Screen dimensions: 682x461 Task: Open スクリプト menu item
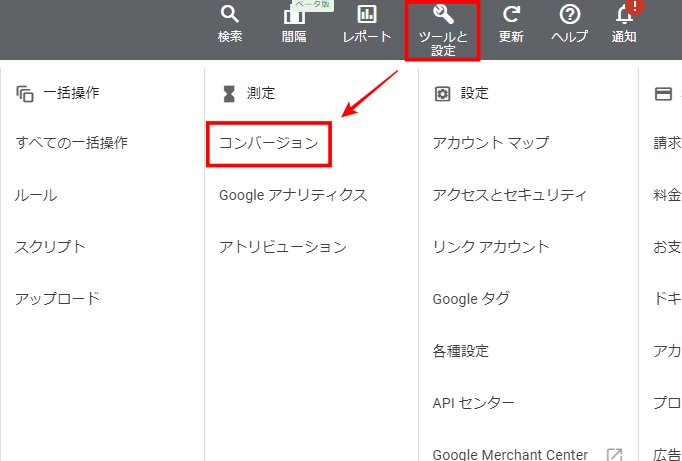[51, 247]
